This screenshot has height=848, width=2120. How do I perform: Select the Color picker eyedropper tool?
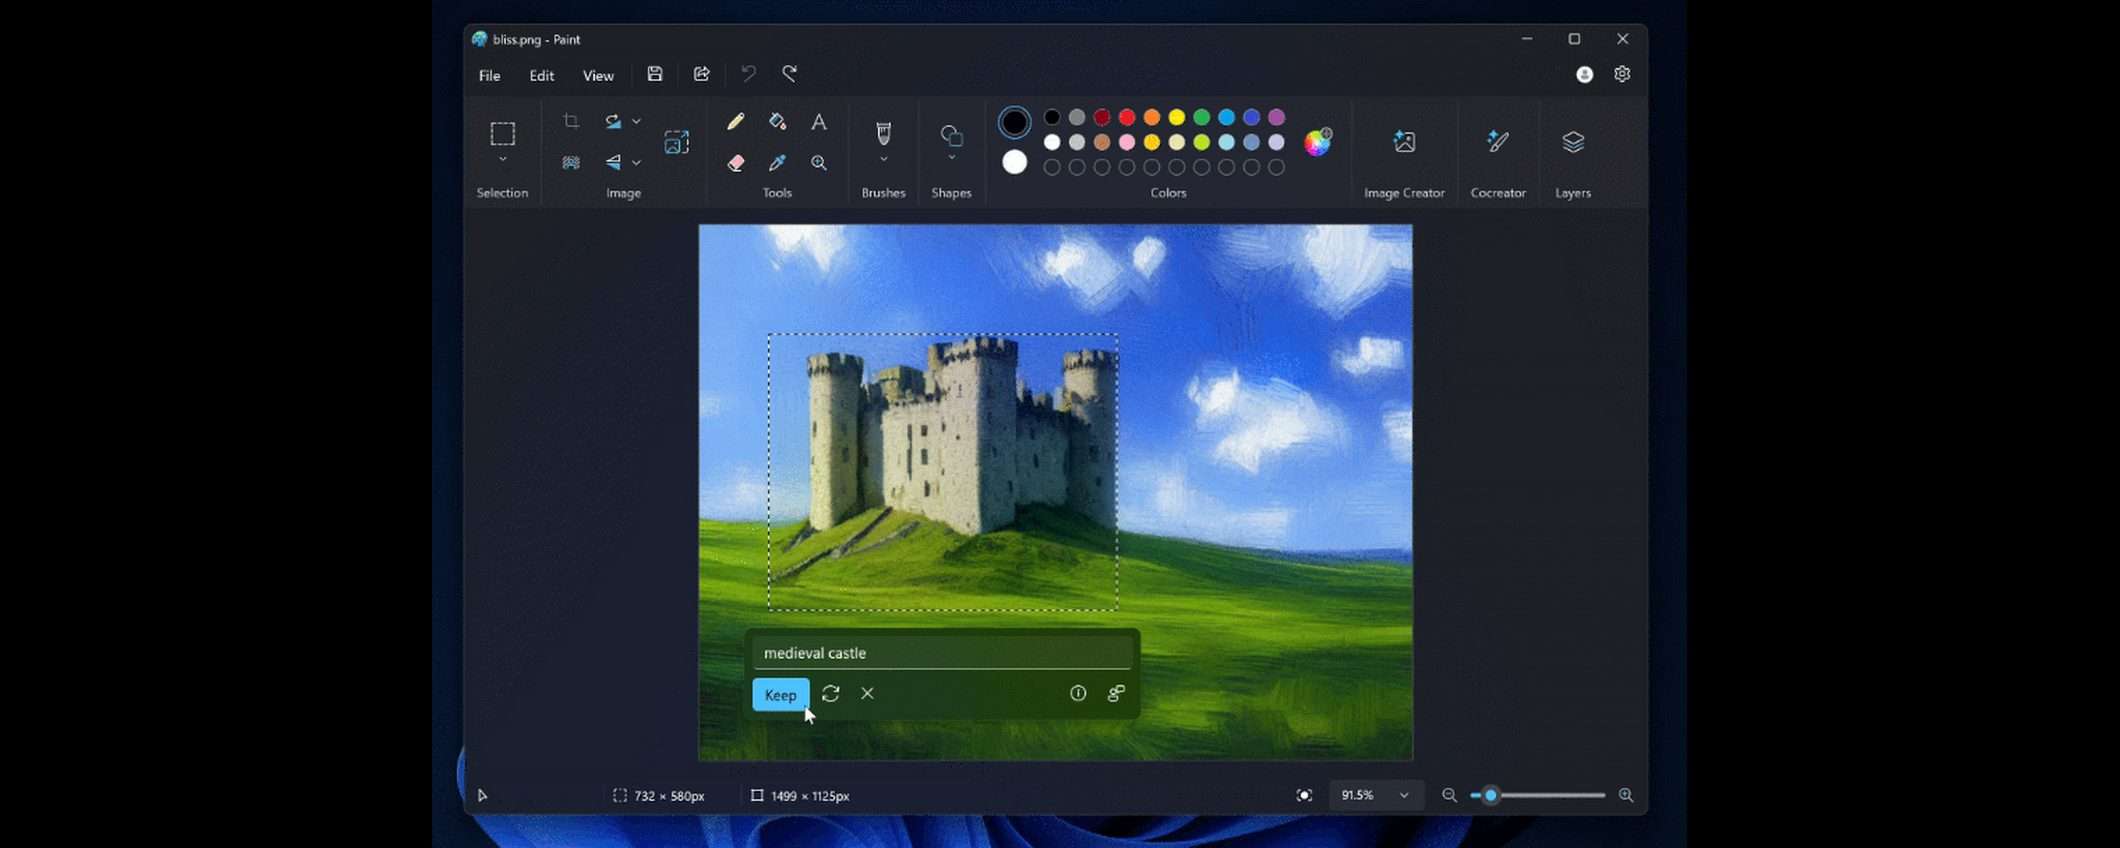(x=777, y=163)
